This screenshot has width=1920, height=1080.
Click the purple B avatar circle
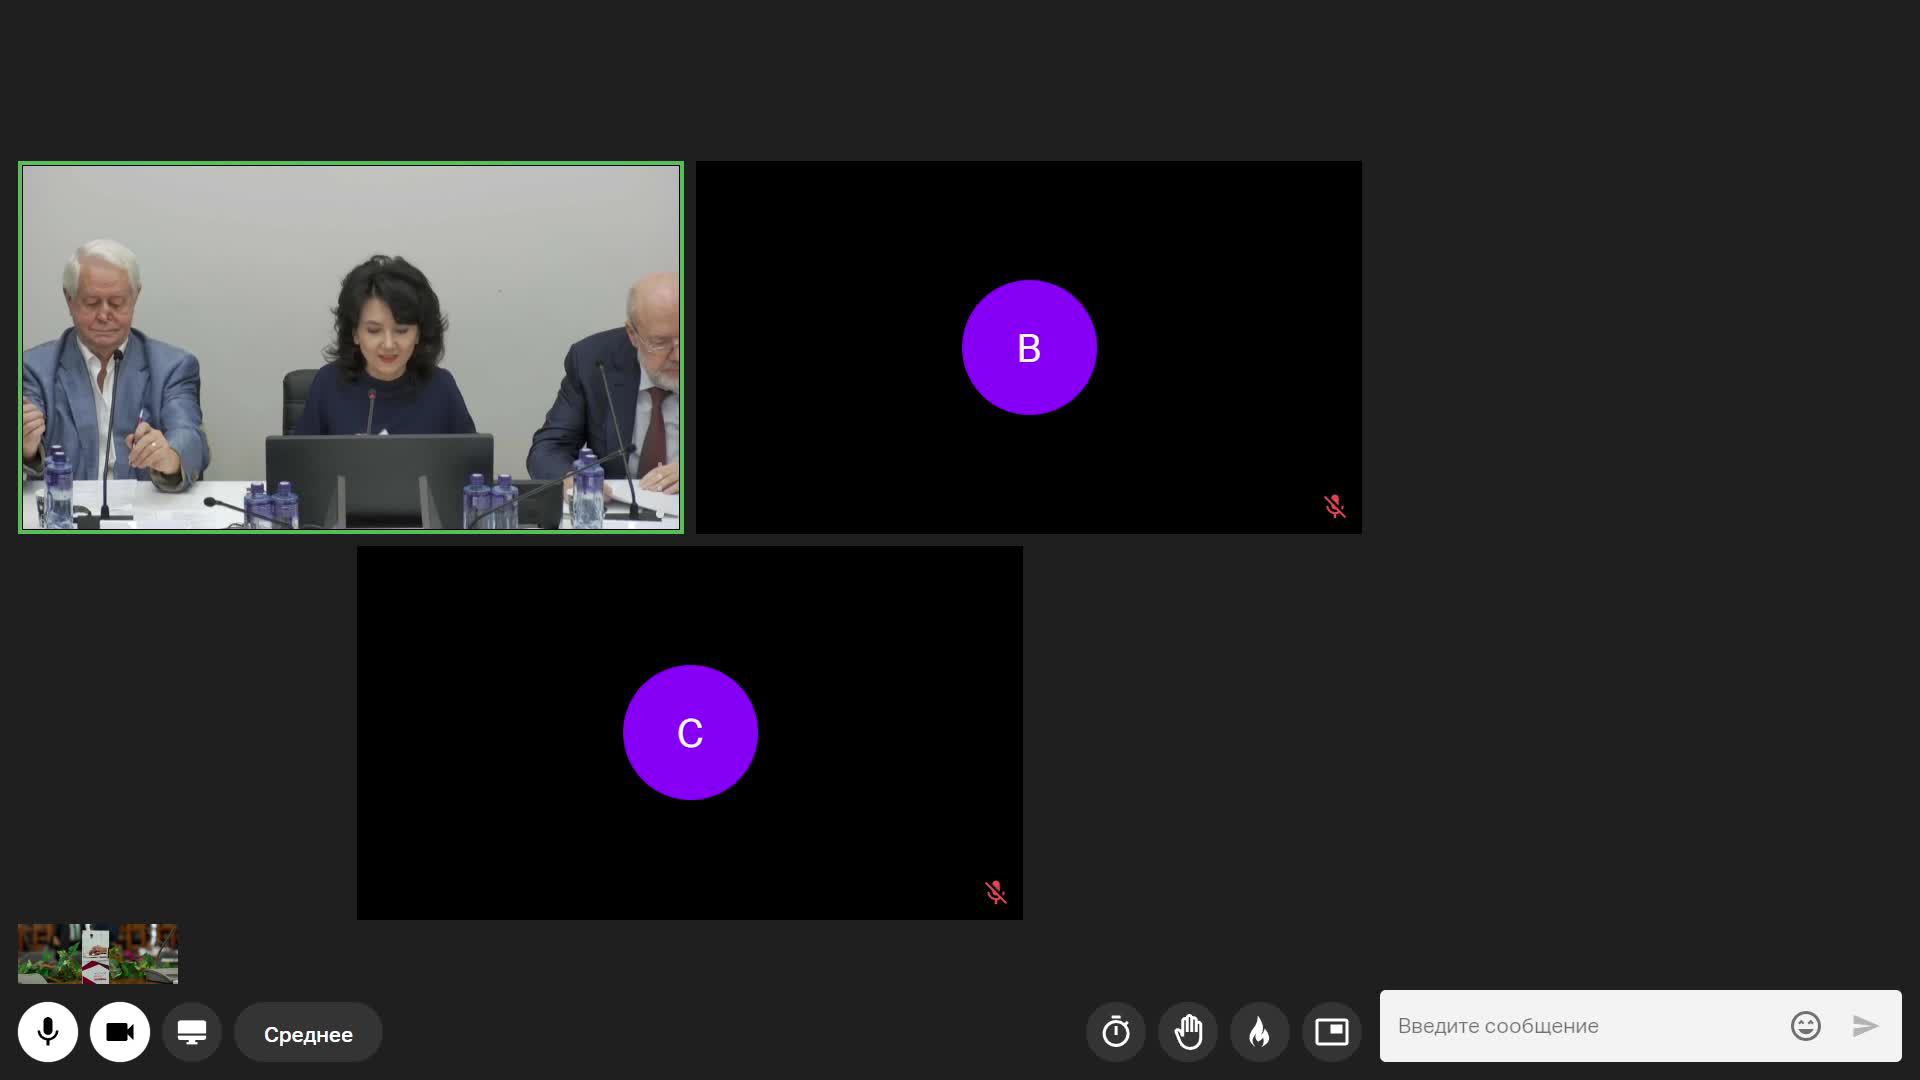coord(1029,347)
